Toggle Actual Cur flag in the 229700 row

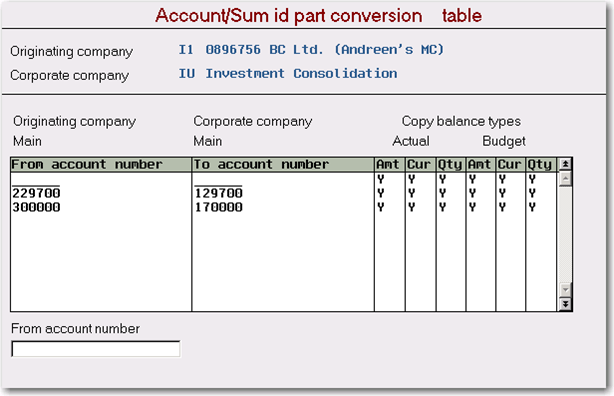pos(411,193)
